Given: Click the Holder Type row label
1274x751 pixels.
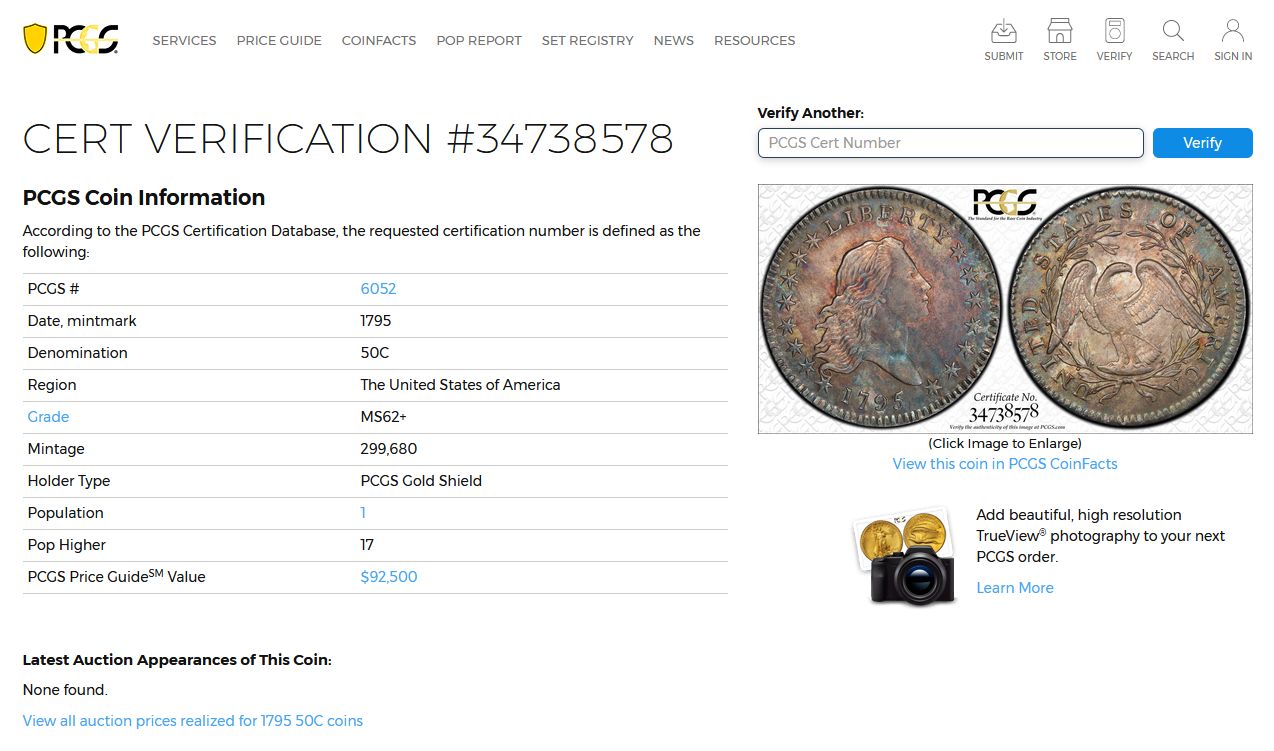Looking at the screenshot, I should [69, 481].
